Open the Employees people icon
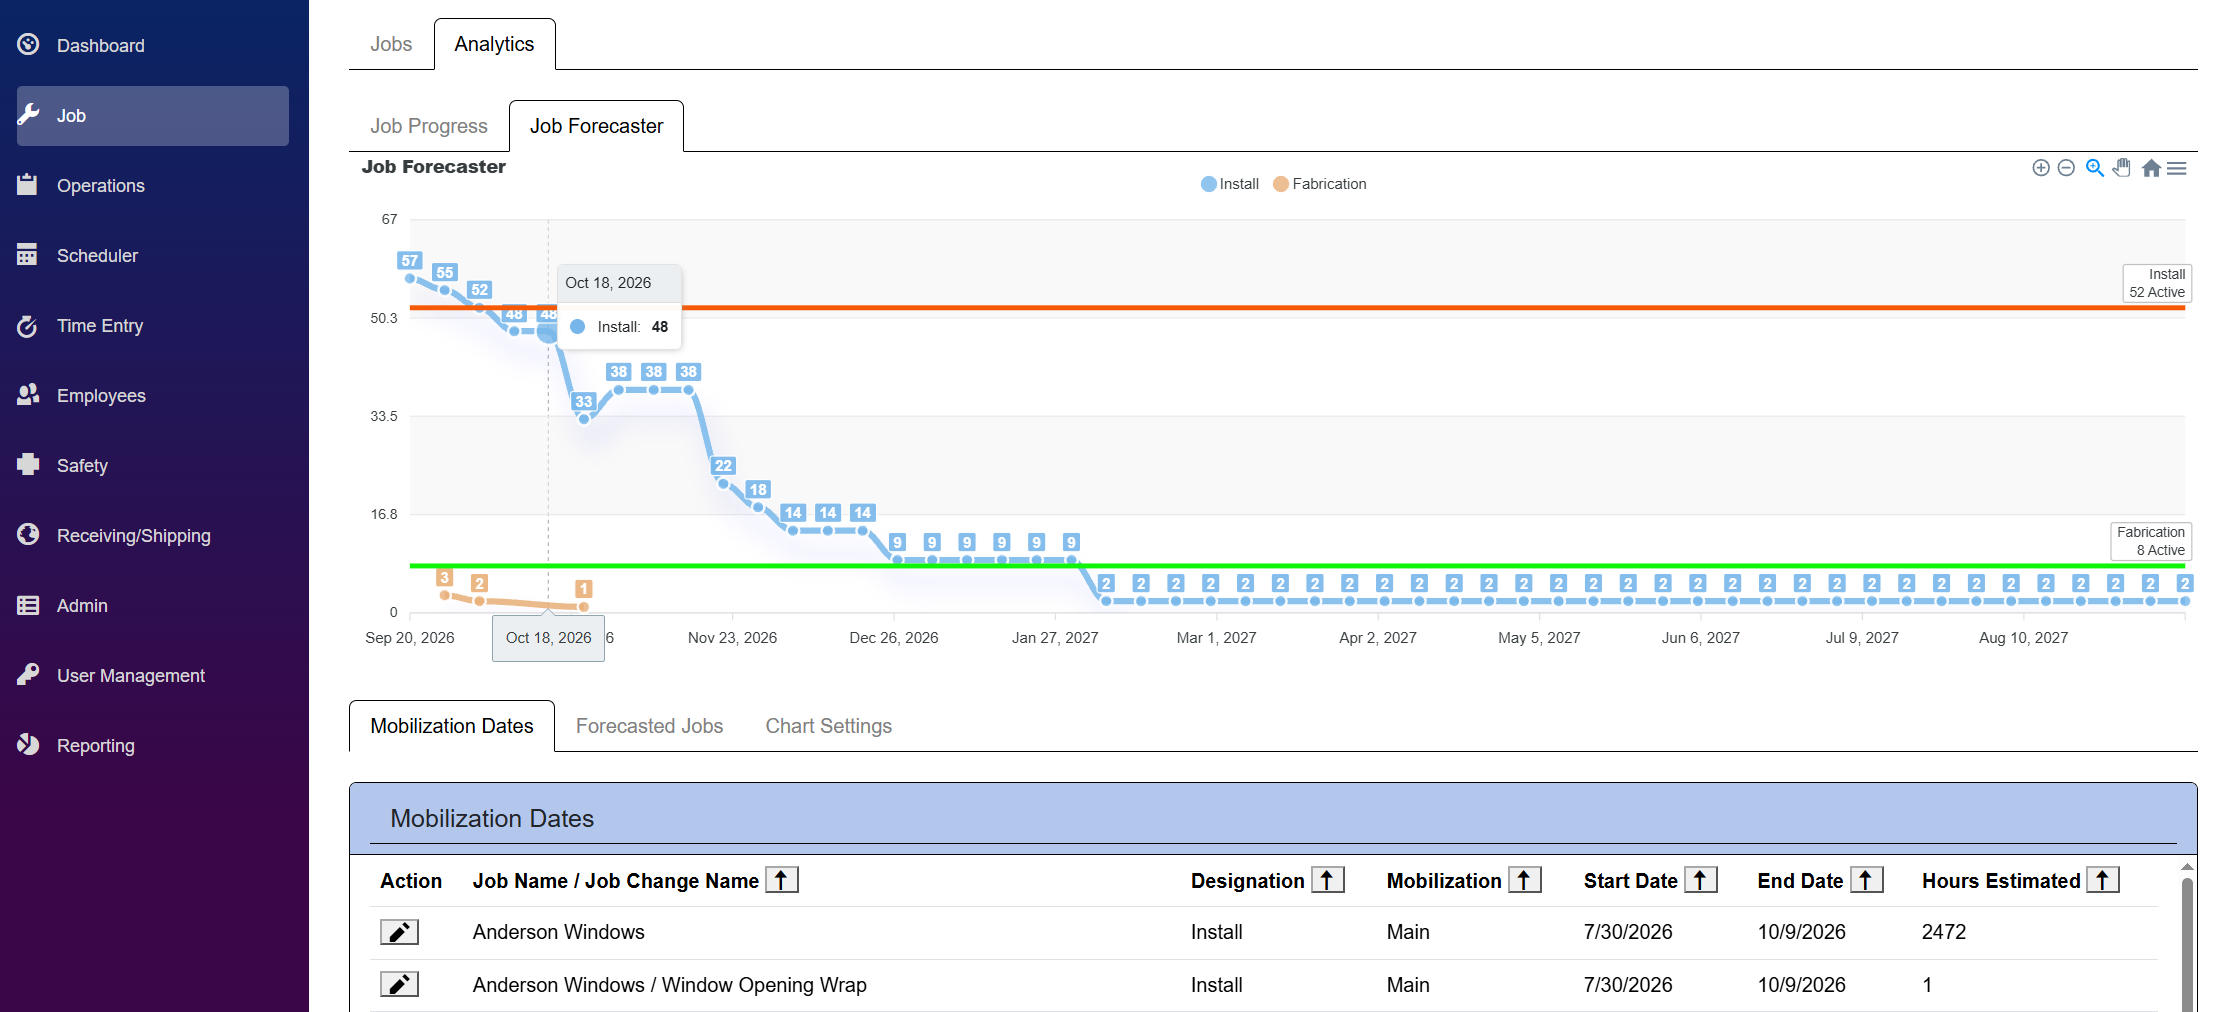 point(28,395)
